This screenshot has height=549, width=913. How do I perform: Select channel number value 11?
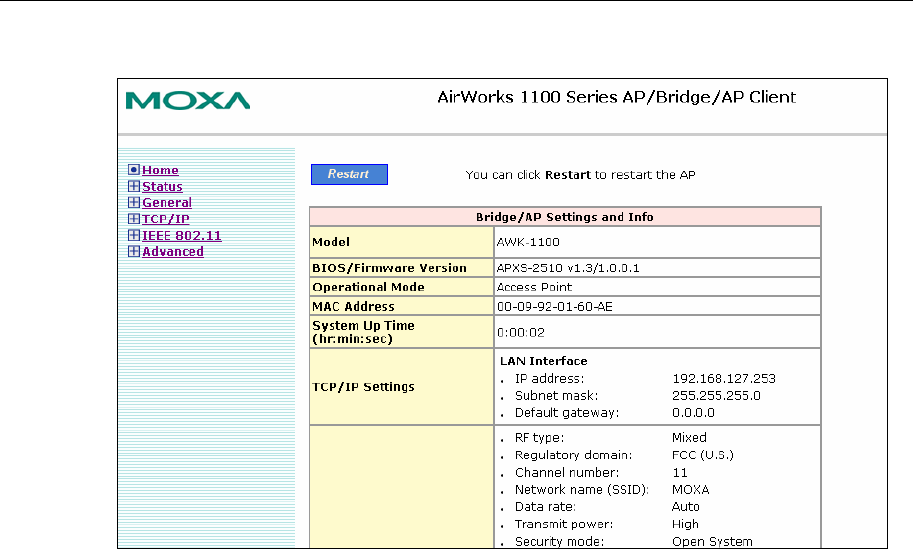tap(680, 472)
